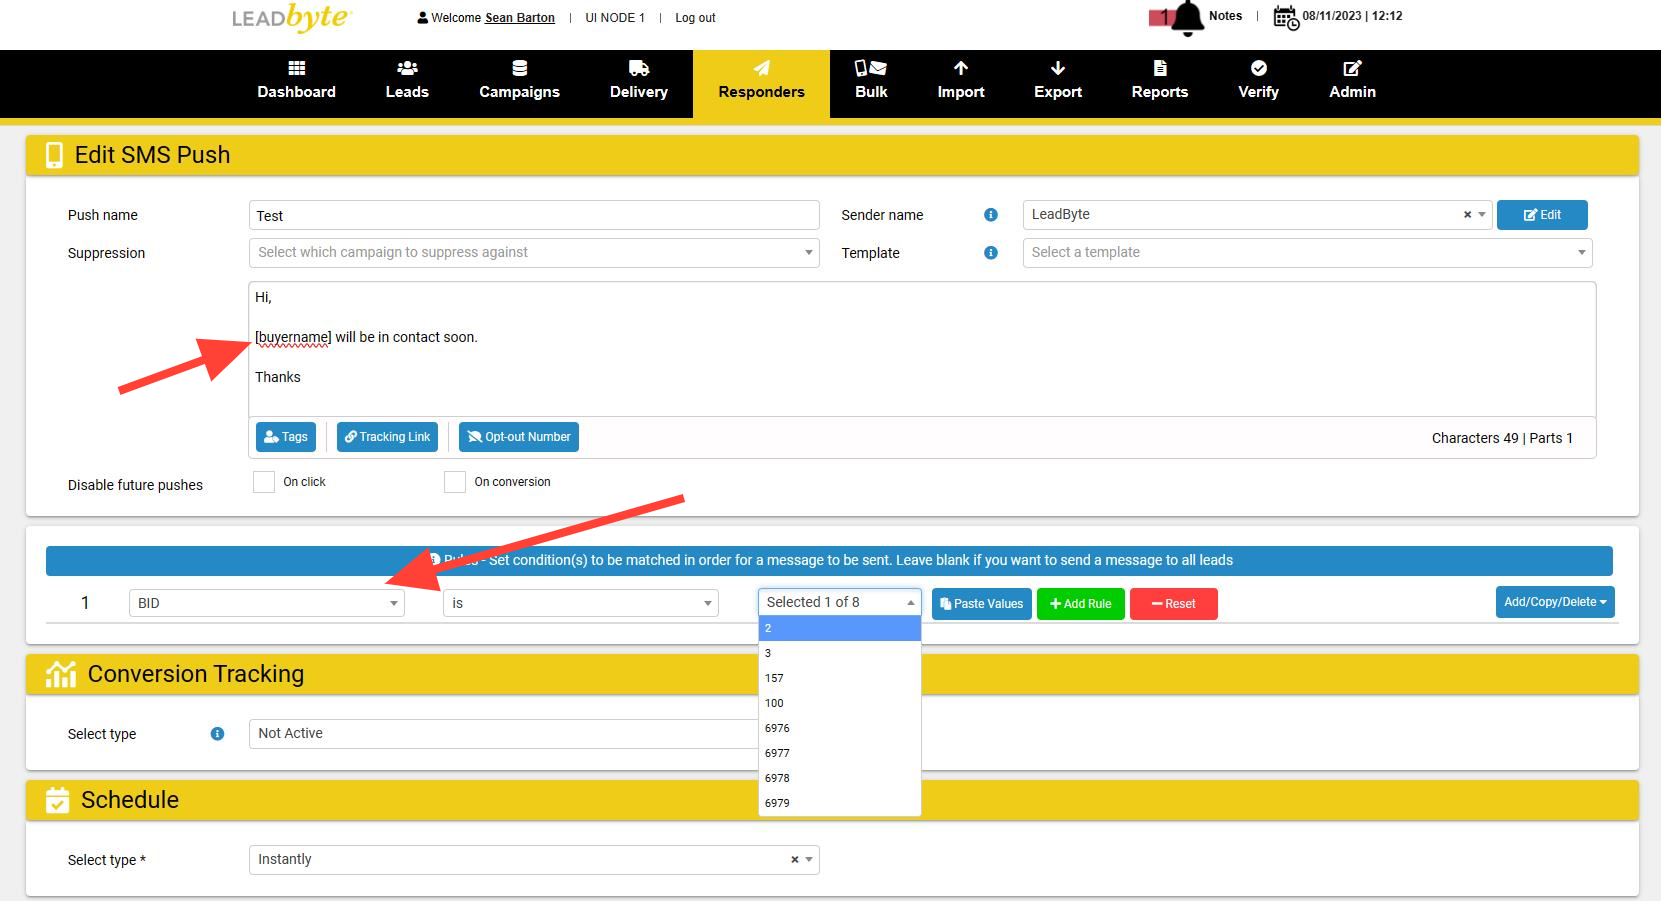
Task: Click the Log out link
Action: (x=695, y=18)
